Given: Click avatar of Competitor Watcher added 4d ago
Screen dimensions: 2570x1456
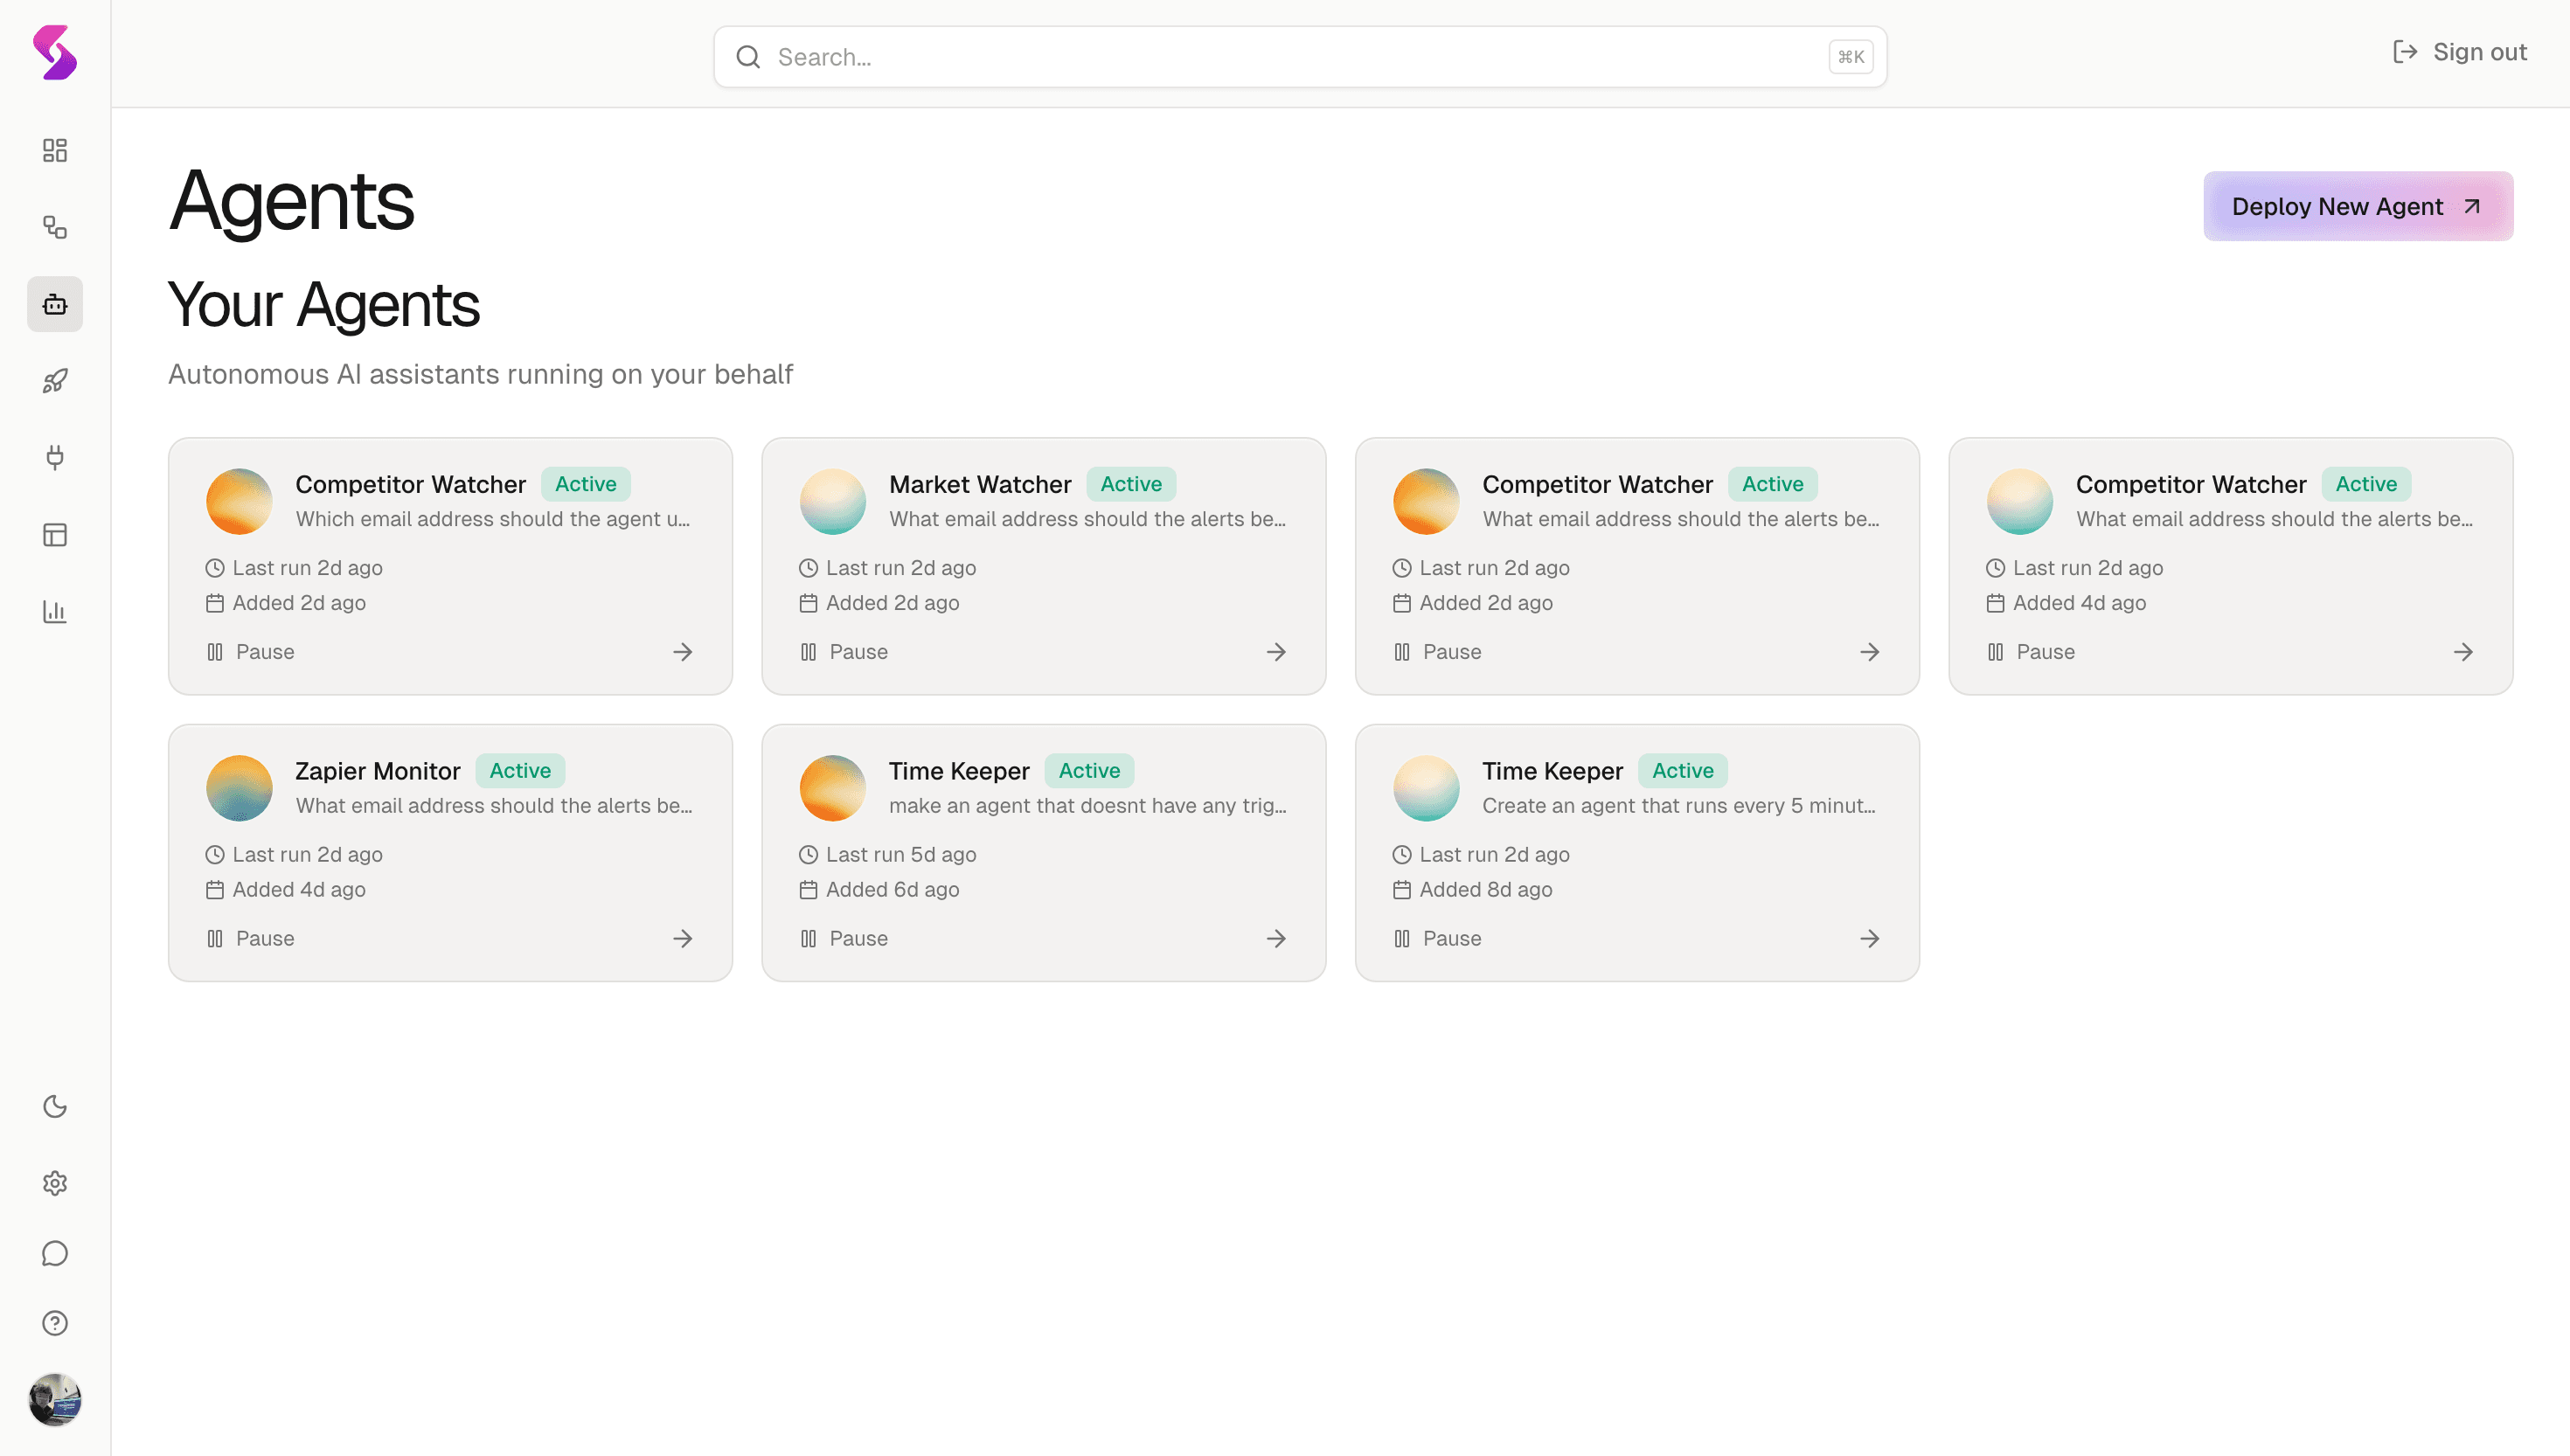Looking at the screenshot, I should (2020, 502).
